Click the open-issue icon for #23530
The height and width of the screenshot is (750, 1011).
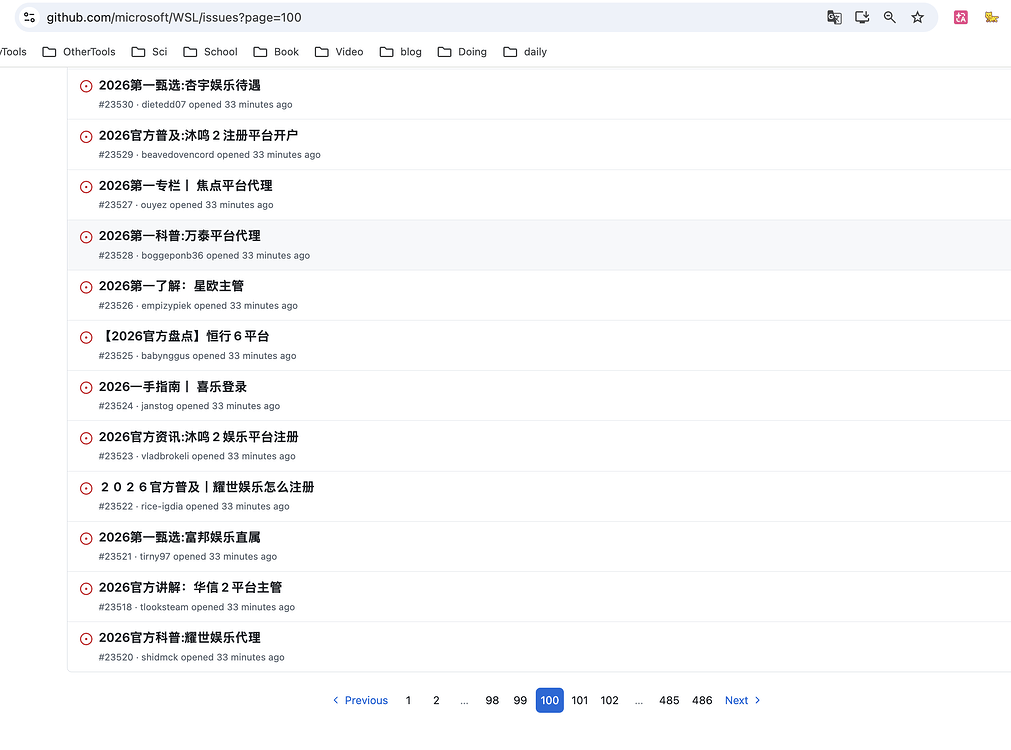coord(86,86)
